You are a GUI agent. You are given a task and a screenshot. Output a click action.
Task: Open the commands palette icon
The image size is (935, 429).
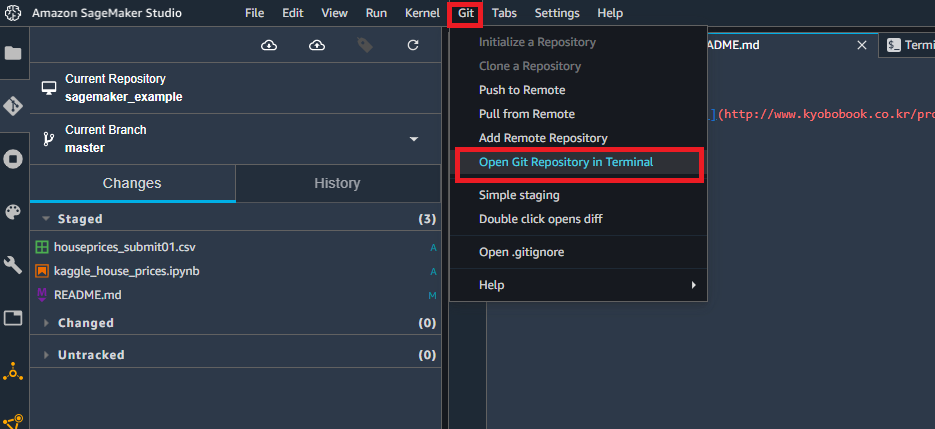click(13, 212)
